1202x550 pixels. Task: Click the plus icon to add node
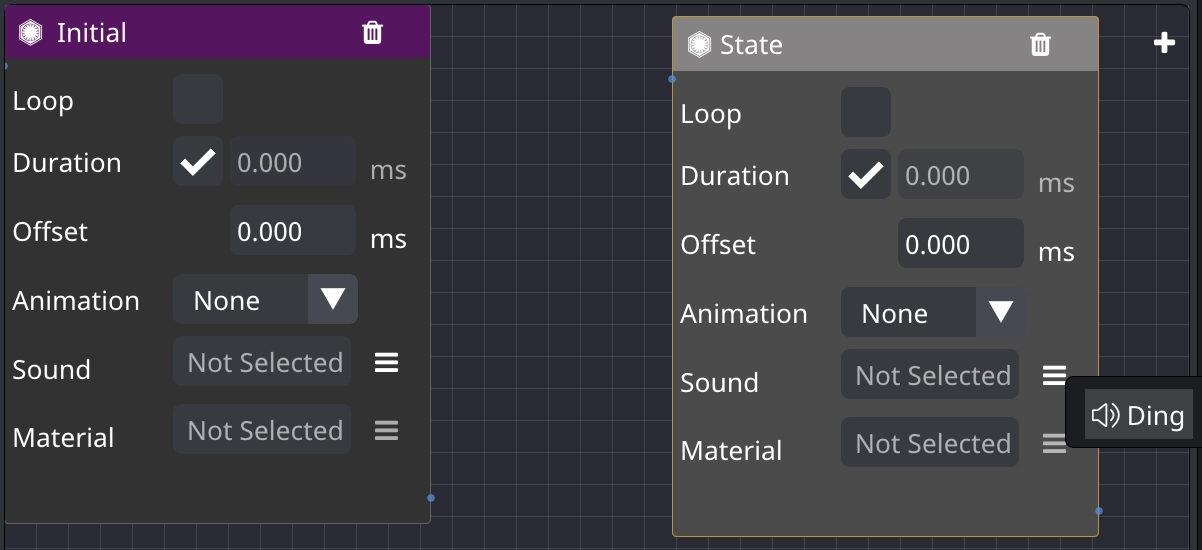[1164, 43]
